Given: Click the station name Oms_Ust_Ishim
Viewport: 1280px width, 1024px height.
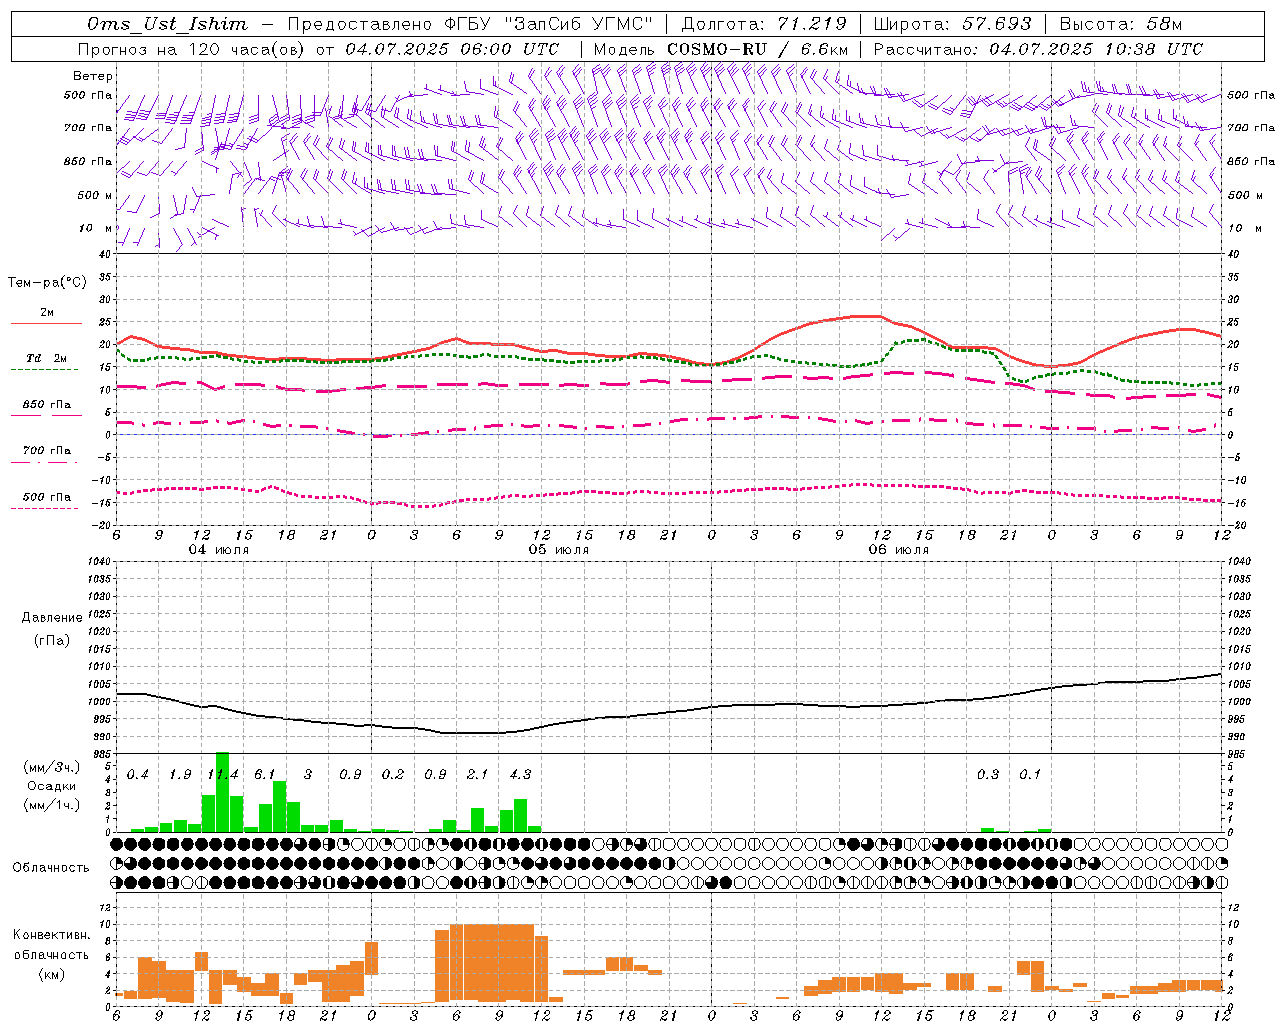Looking at the screenshot, I should [x=167, y=24].
